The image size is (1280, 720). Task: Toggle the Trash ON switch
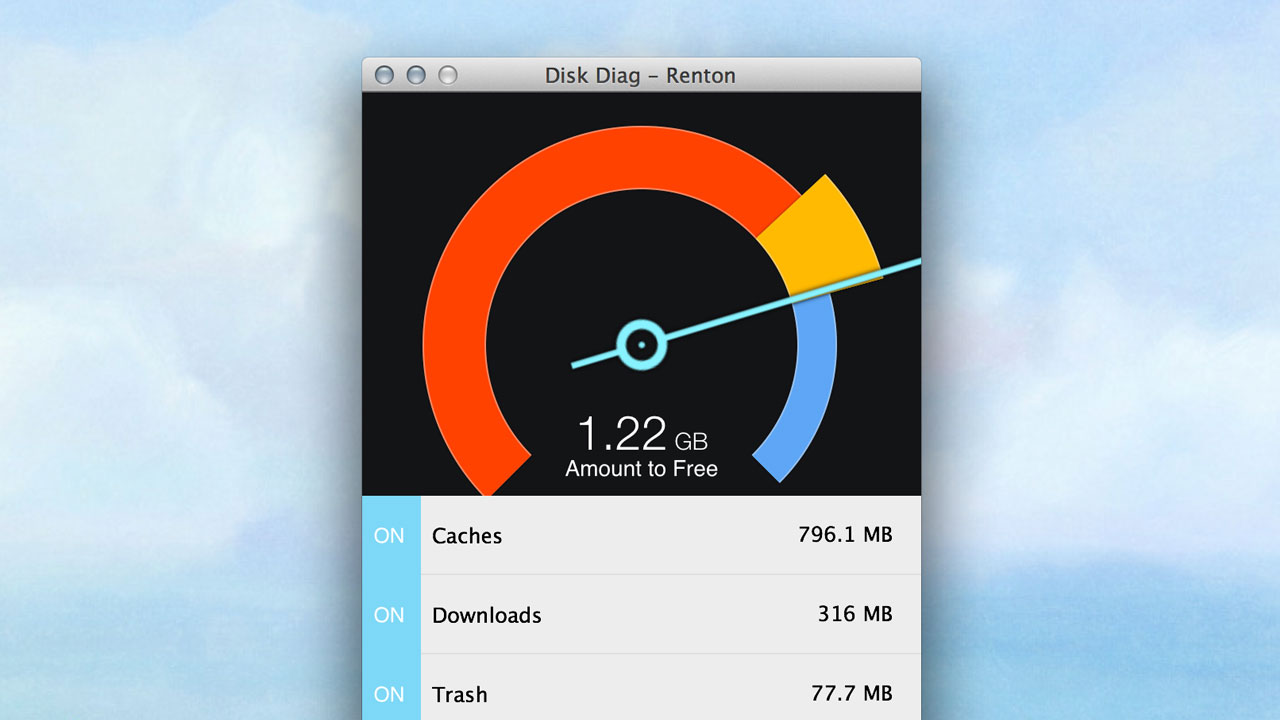pyautogui.click(x=390, y=692)
